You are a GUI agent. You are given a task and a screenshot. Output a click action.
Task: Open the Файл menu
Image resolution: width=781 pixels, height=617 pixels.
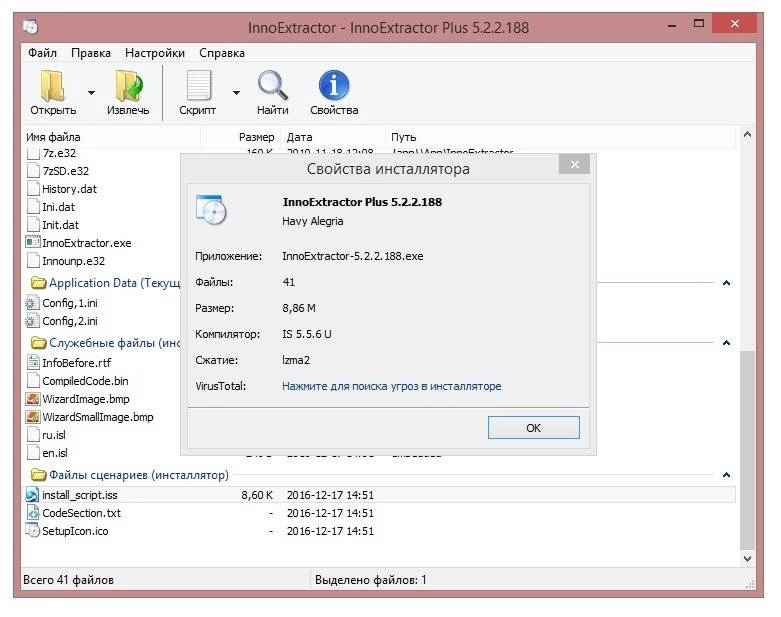[42, 53]
